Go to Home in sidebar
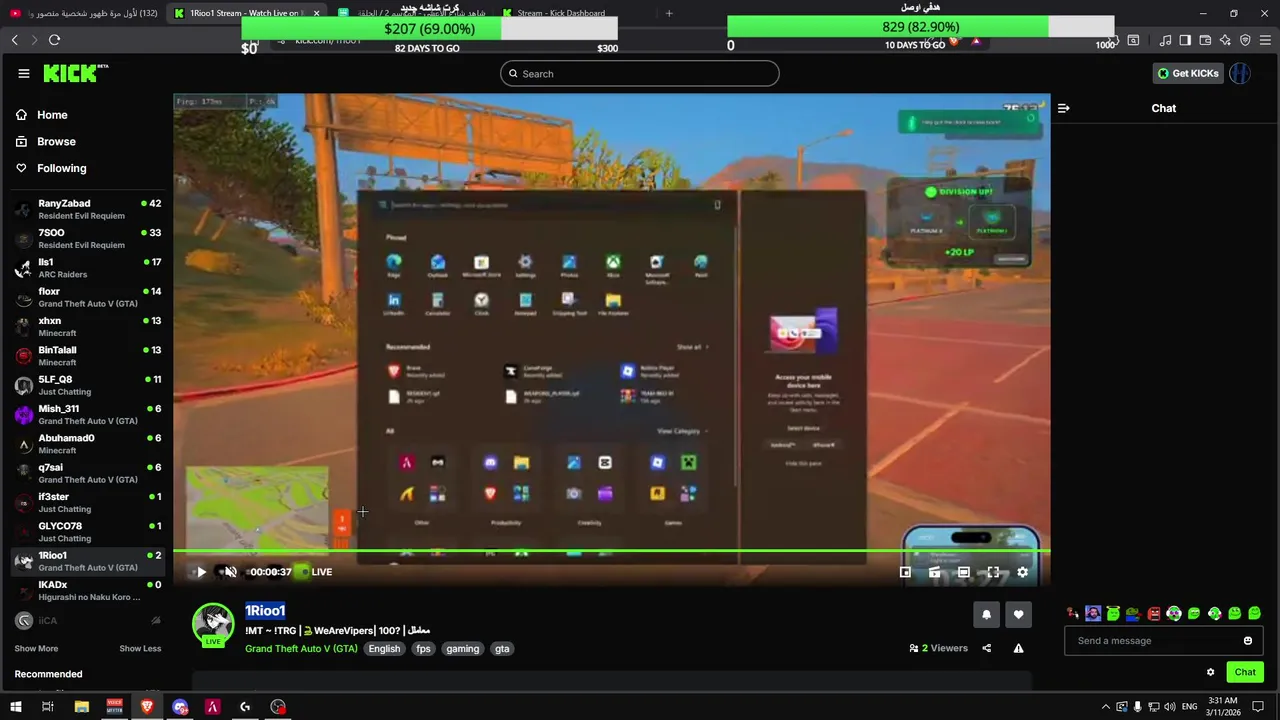This screenshot has width=1280, height=720. (52, 115)
